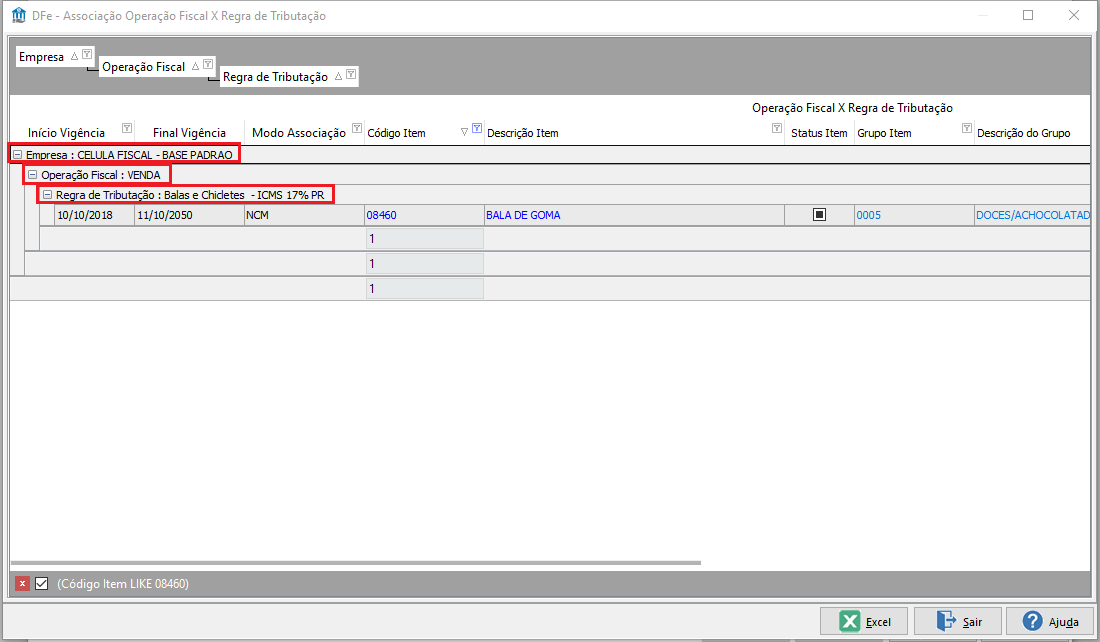
Task: Click Final Vigência column header
Action: 189,133
